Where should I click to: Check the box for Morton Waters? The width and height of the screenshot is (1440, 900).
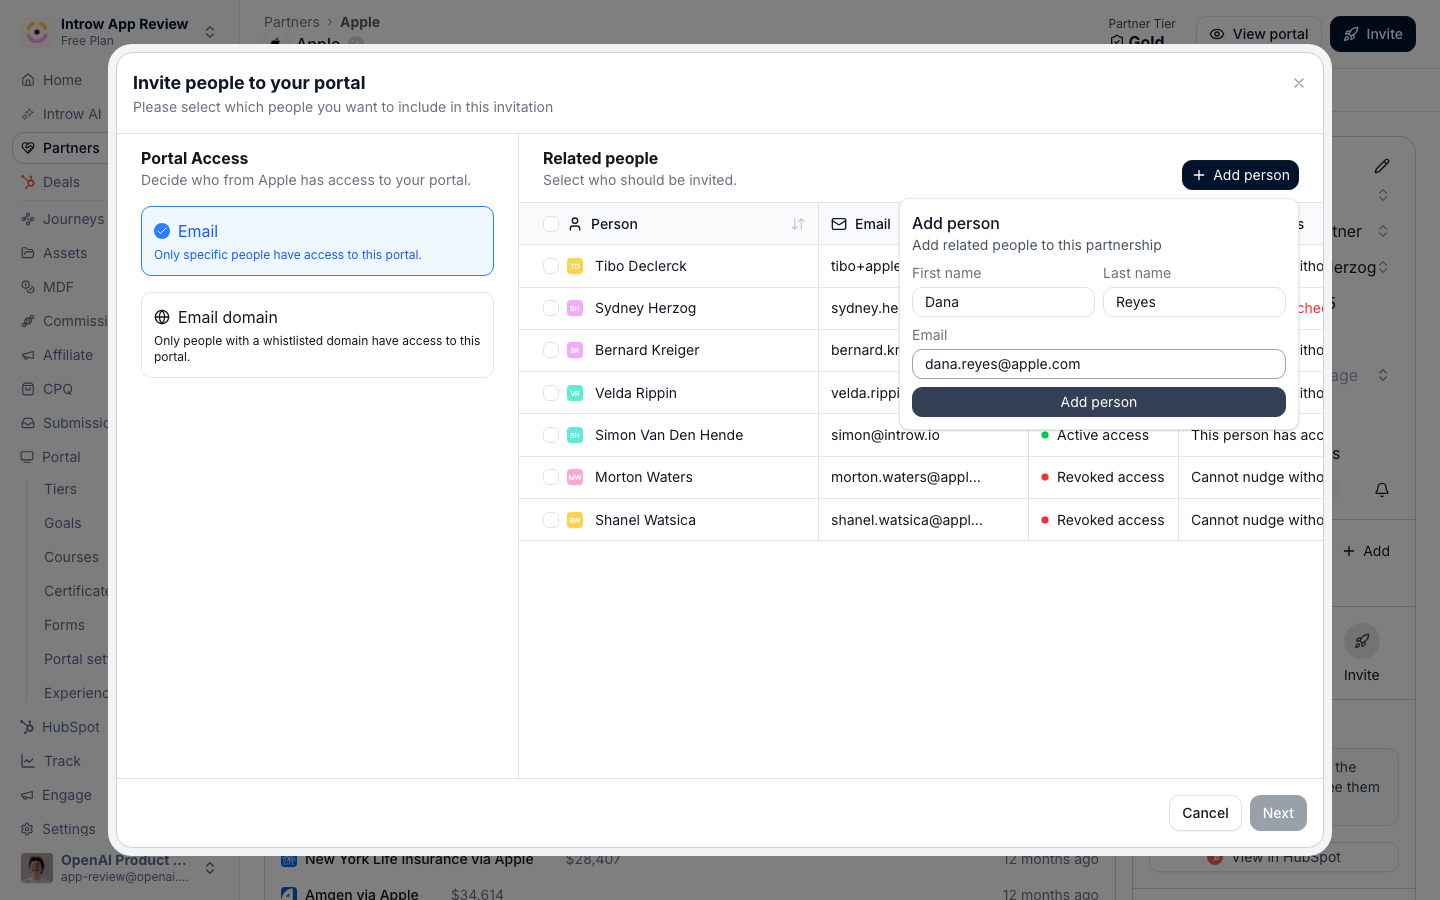coord(551,477)
